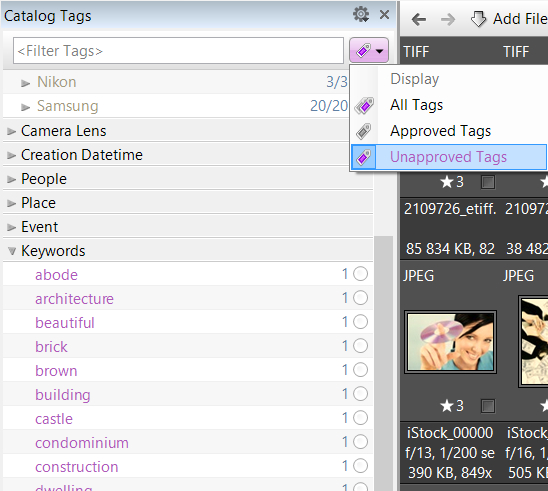This screenshot has height=491, width=548.
Task: Close the Catalog Tags panel
Action: [x=384, y=15]
